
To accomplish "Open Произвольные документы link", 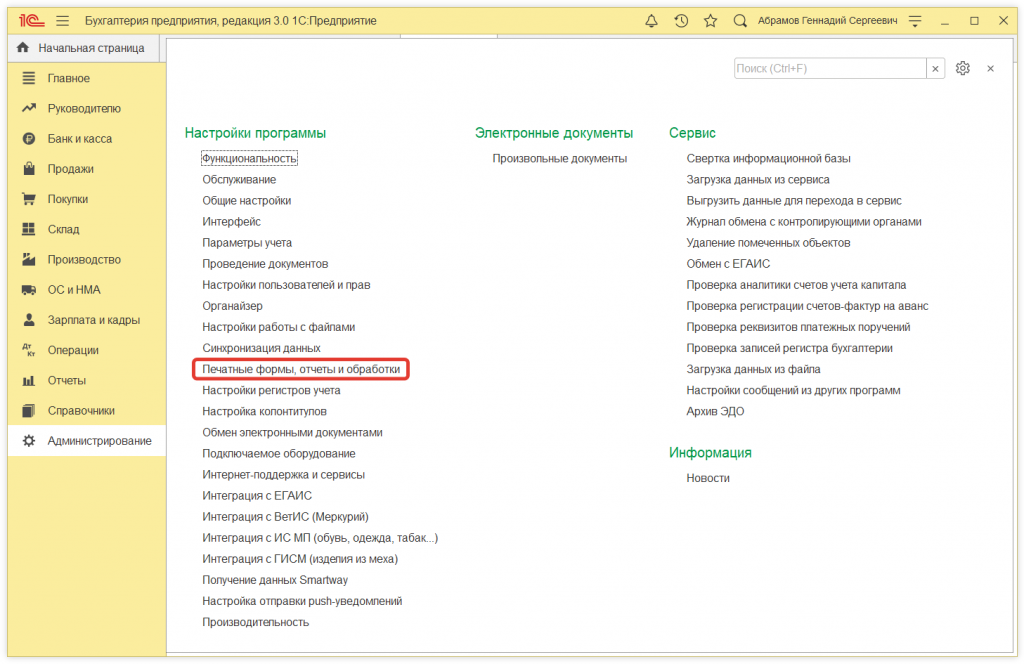I will coord(559,158).
